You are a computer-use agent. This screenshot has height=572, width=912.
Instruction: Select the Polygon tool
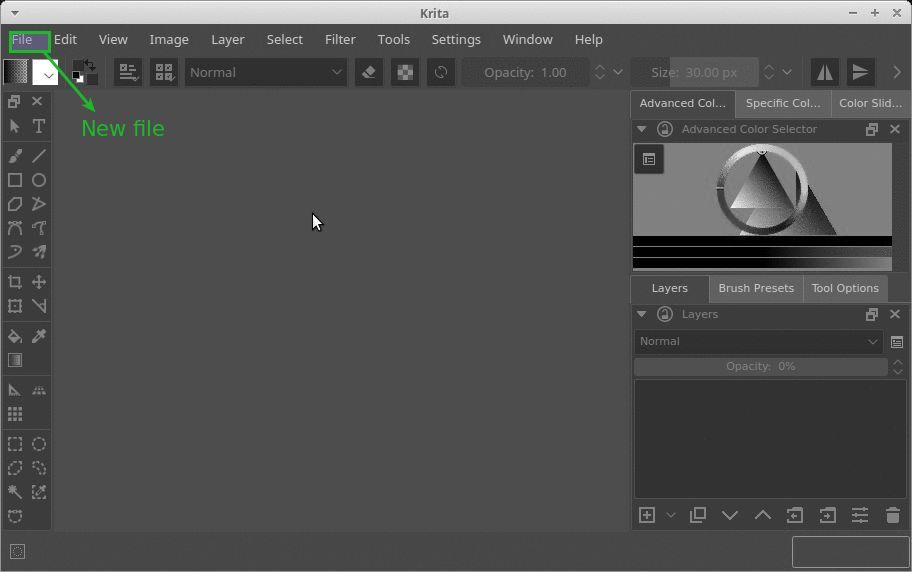pyautogui.click(x=15, y=204)
